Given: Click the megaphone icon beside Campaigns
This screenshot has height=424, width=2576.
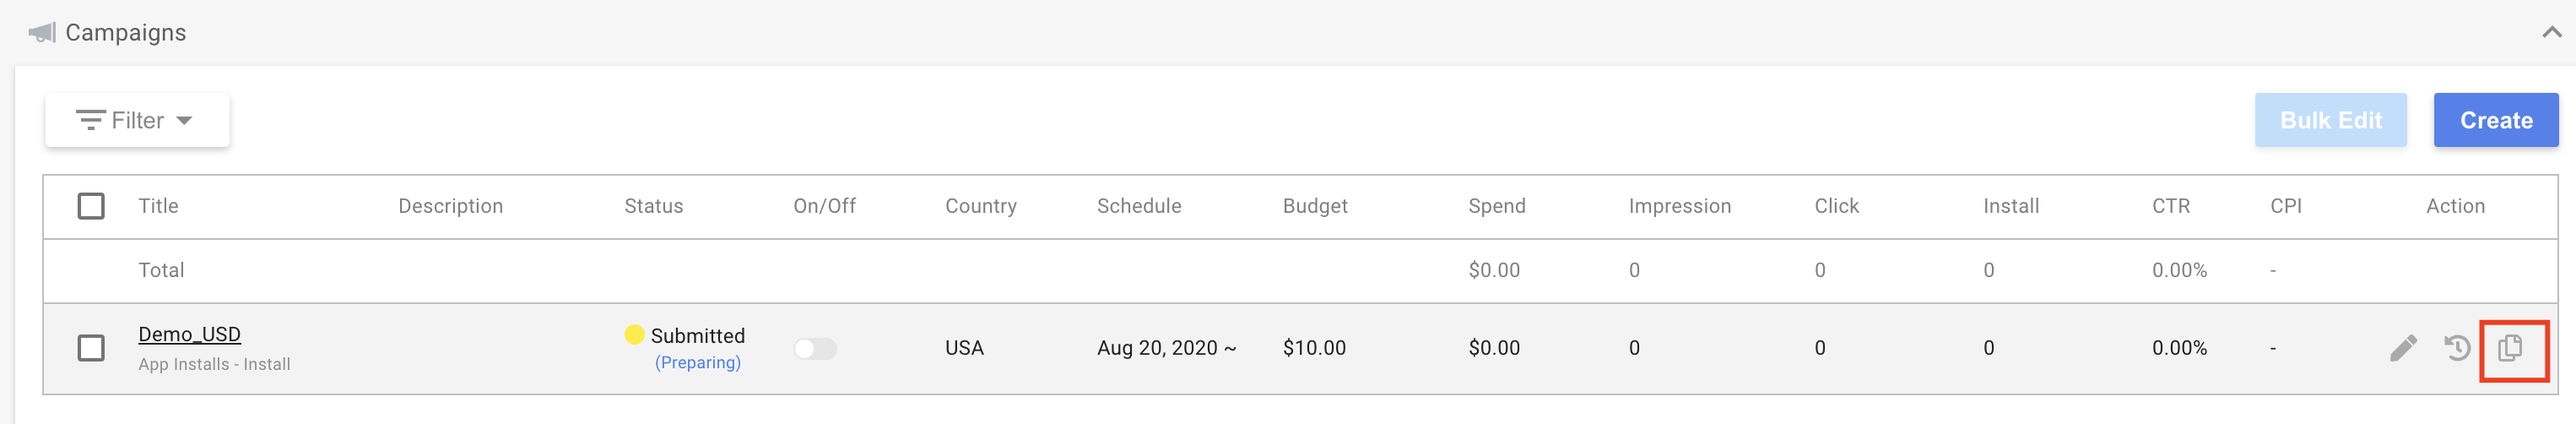Looking at the screenshot, I should tap(42, 33).
